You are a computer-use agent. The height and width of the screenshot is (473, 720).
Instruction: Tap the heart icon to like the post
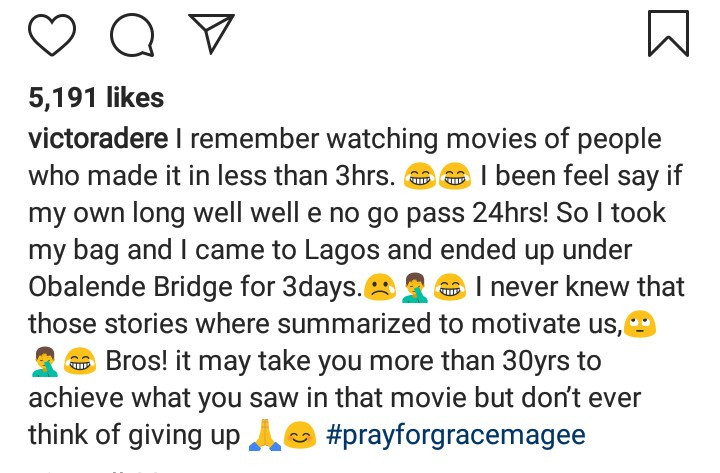coord(52,34)
